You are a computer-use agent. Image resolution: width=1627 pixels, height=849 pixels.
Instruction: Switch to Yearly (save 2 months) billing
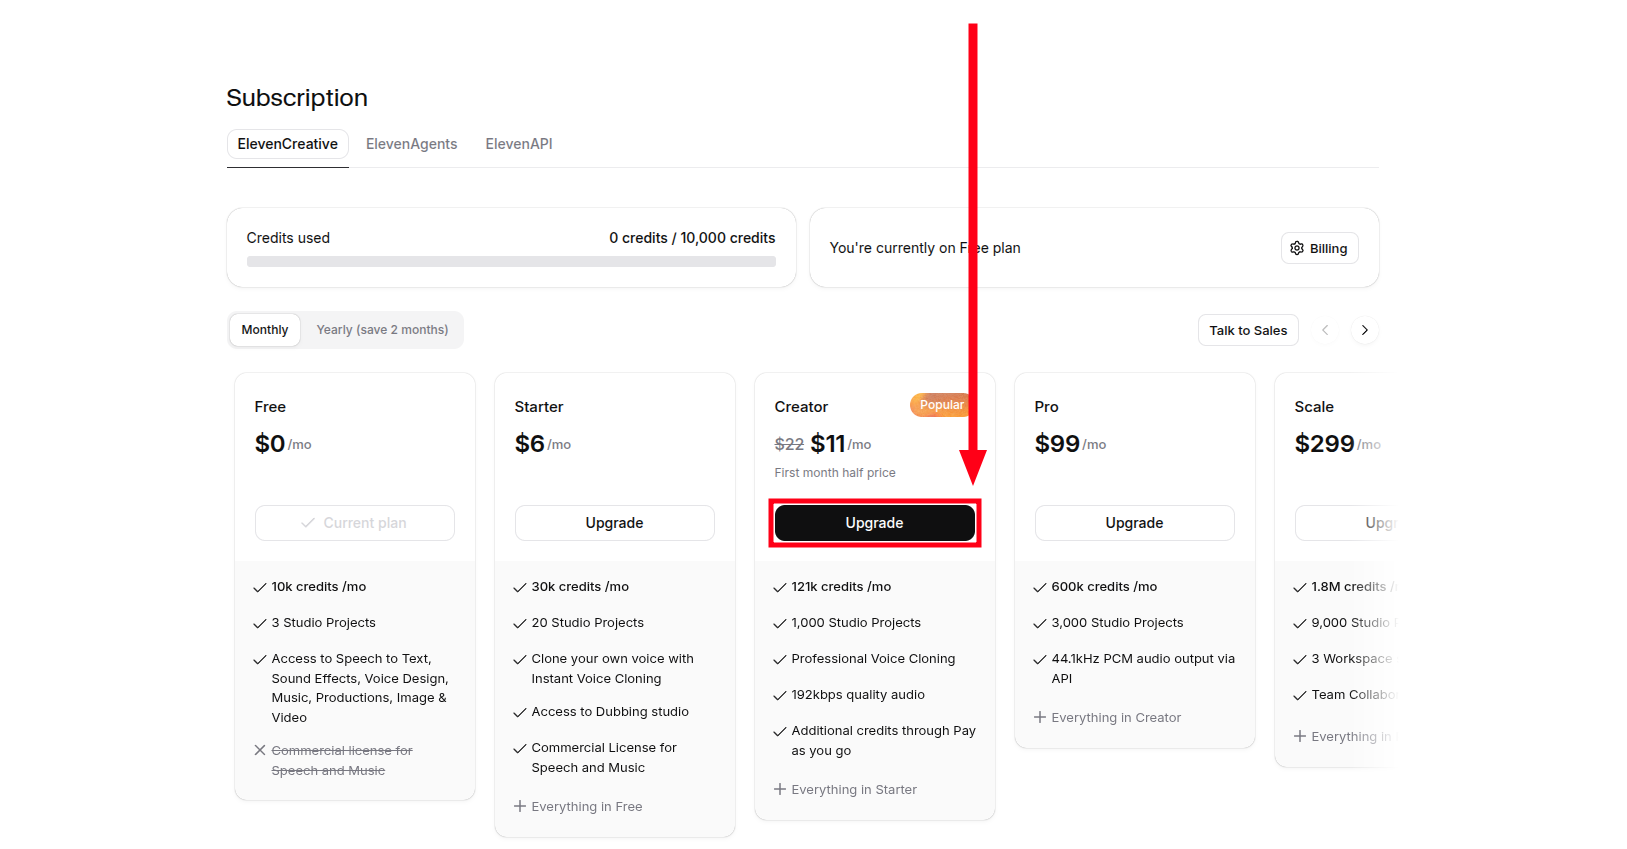coord(382,330)
